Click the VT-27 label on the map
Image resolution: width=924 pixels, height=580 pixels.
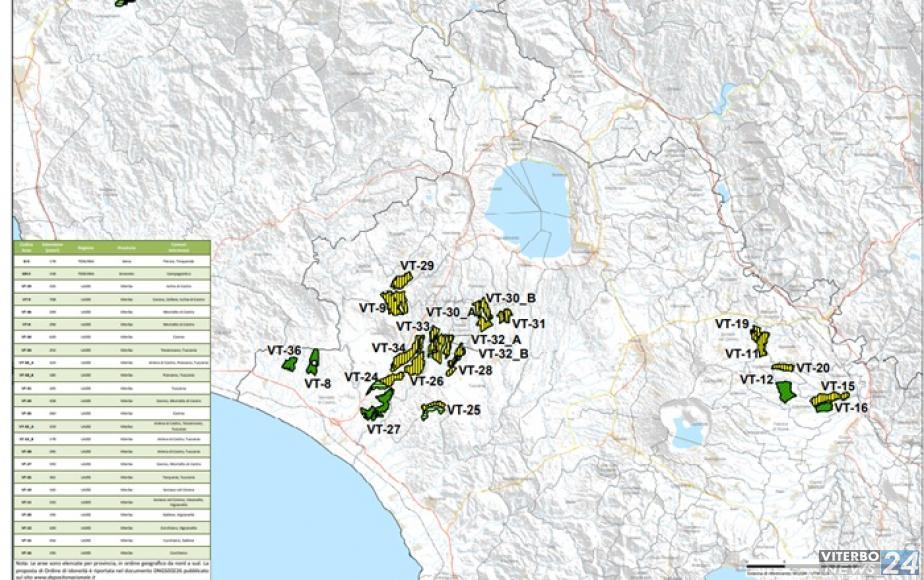[x=384, y=430]
